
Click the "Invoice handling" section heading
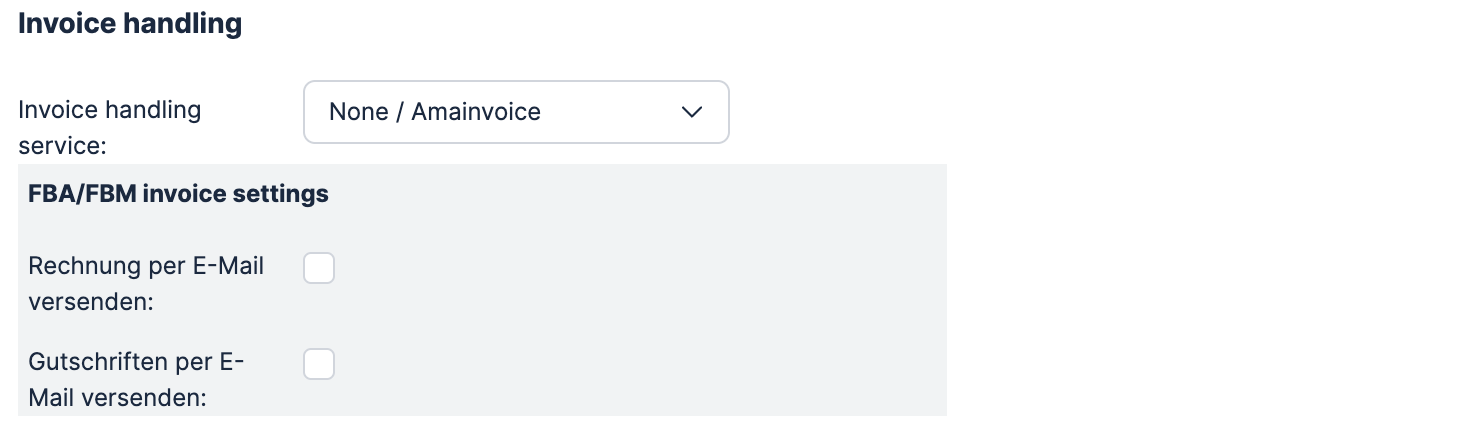click(x=130, y=24)
